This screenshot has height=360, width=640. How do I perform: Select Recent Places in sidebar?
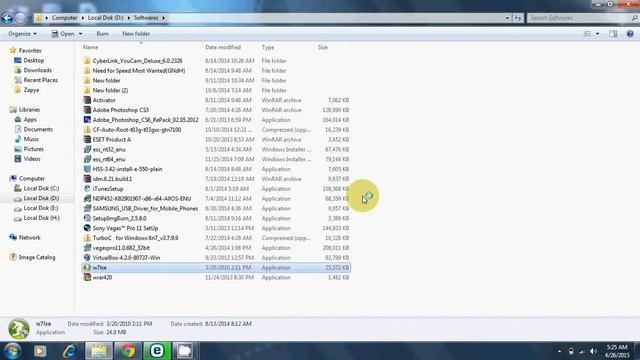pyautogui.click(x=40, y=80)
